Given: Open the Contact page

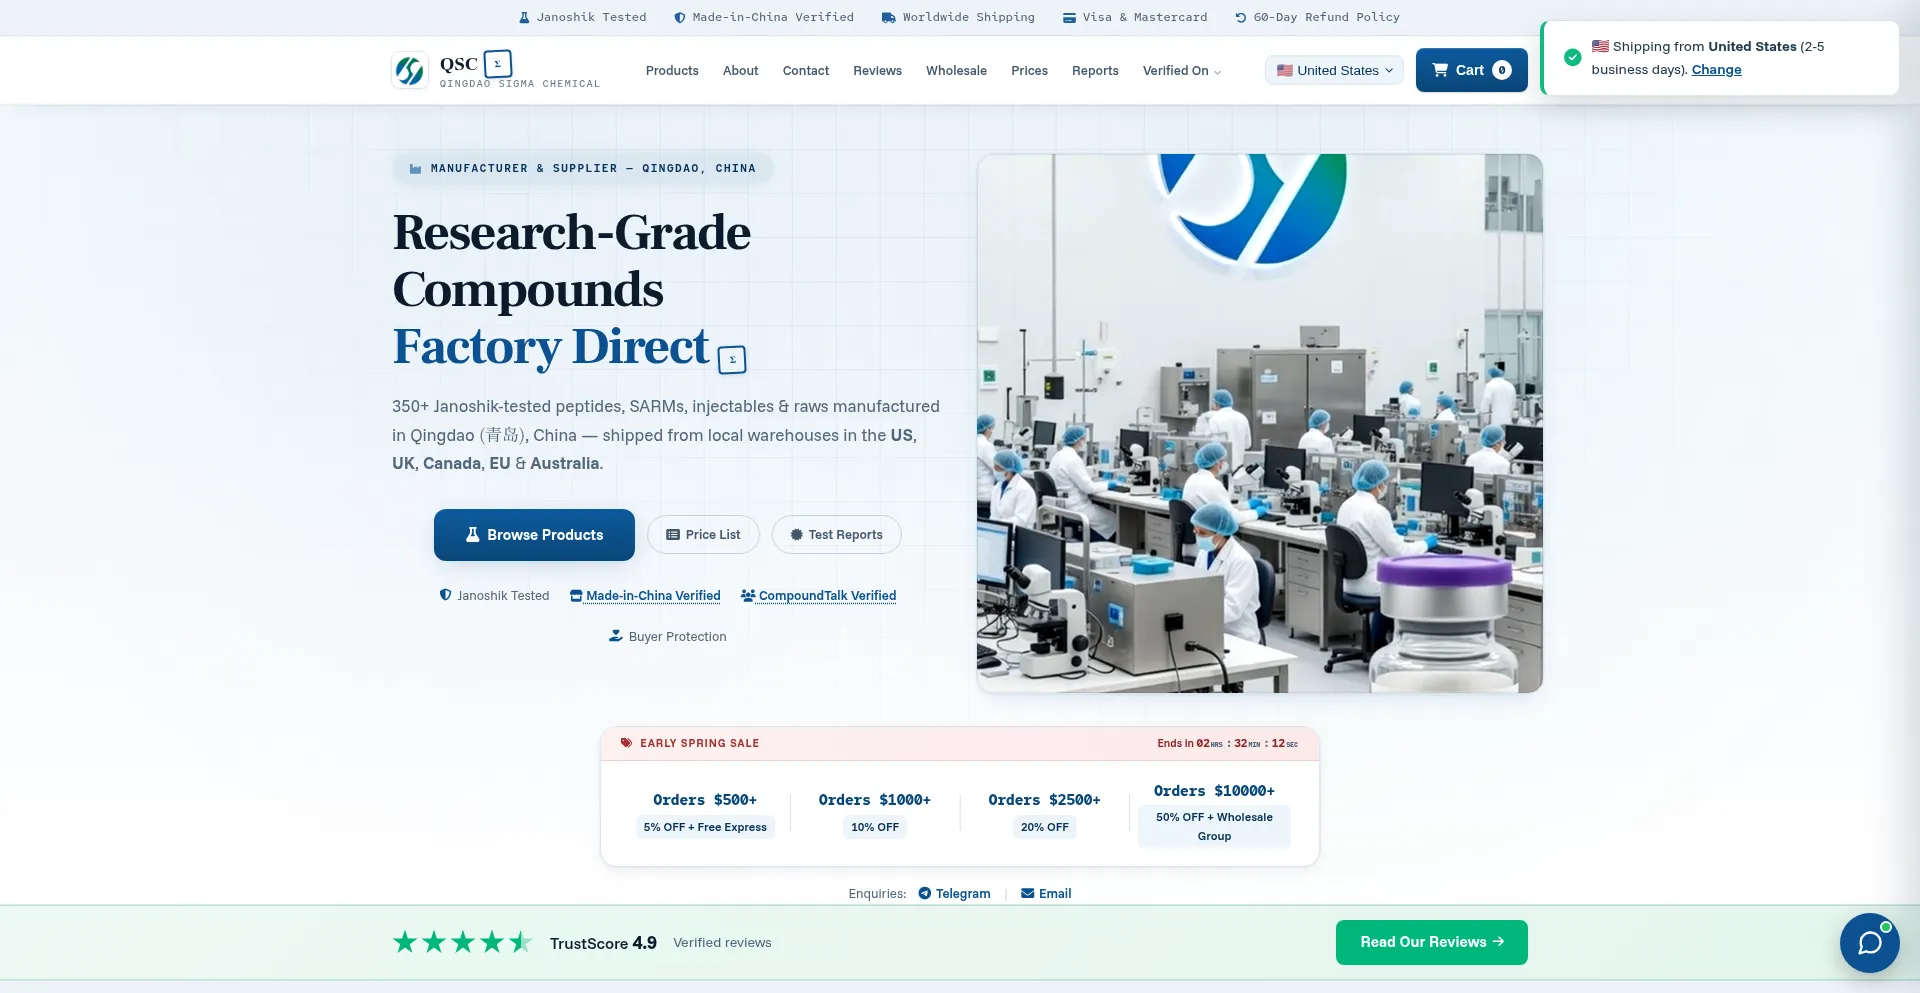Looking at the screenshot, I should tap(806, 70).
